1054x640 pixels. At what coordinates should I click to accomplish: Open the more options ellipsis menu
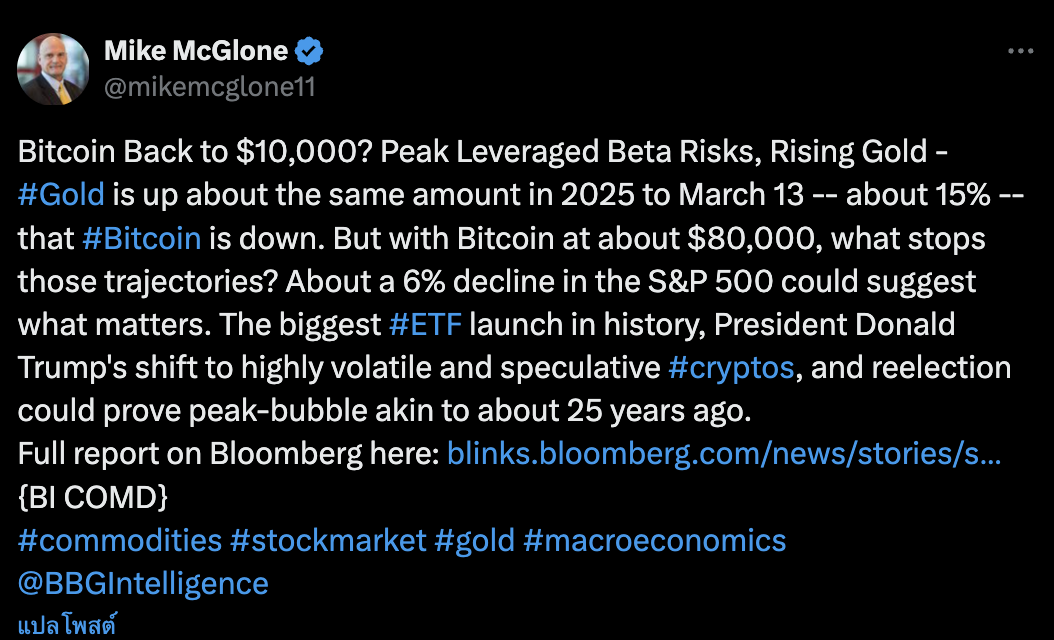click(1019, 52)
